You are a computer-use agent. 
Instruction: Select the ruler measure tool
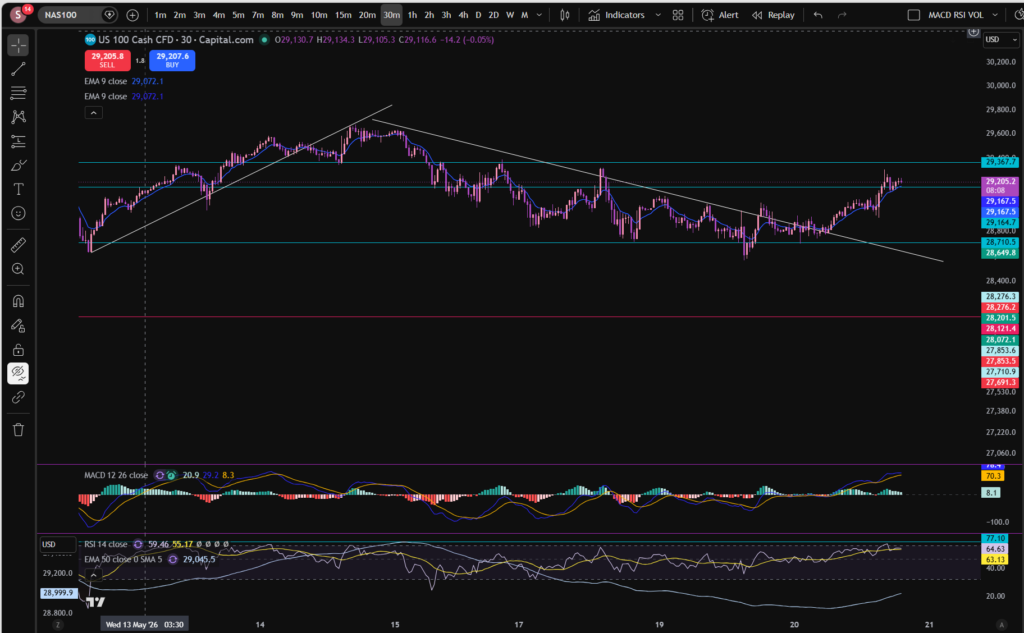coord(18,245)
